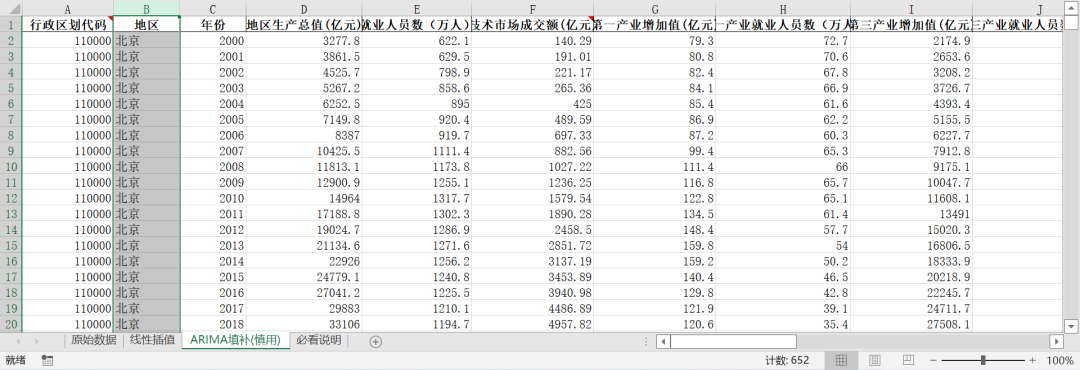Click the zoom out minus button
This screenshot has height=370, width=1080.
pos(933,360)
